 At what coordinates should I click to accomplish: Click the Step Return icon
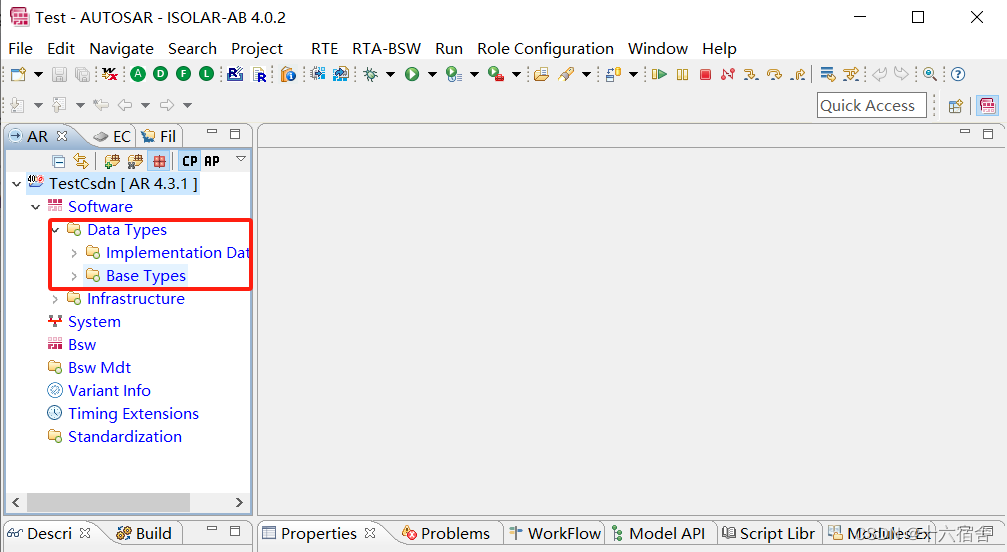click(798, 74)
